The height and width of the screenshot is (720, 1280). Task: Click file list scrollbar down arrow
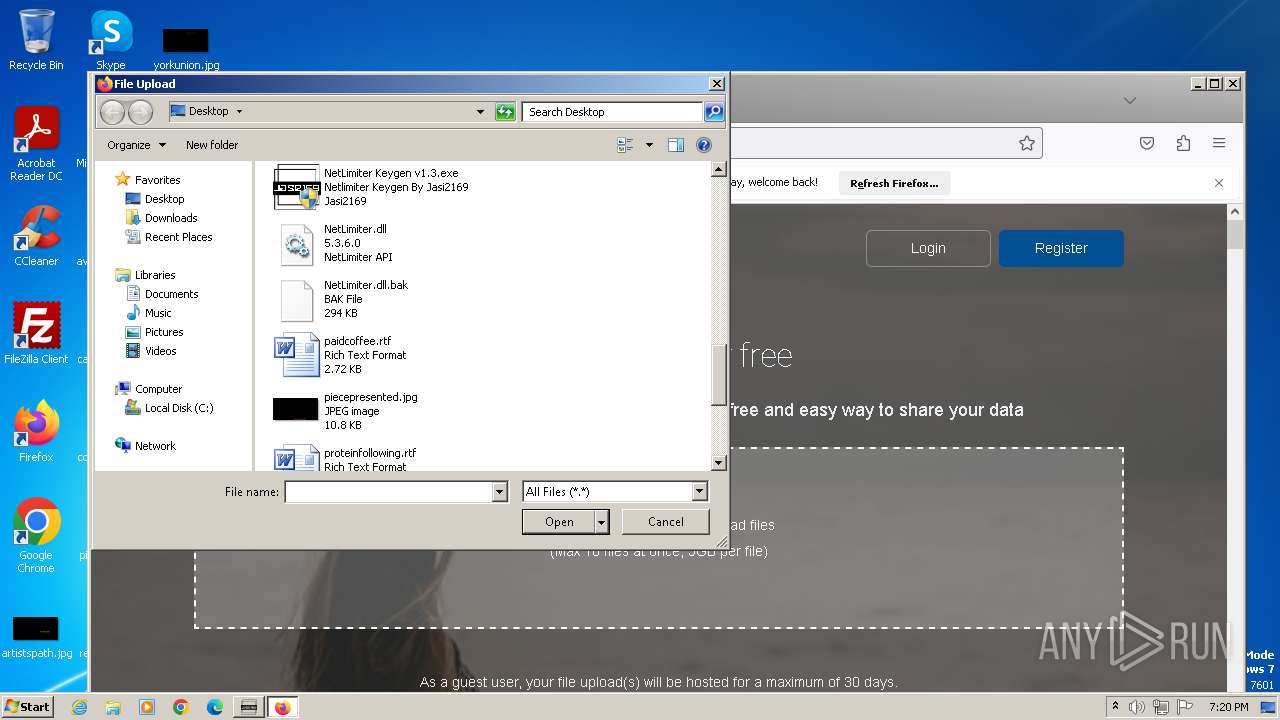(x=718, y=462)
